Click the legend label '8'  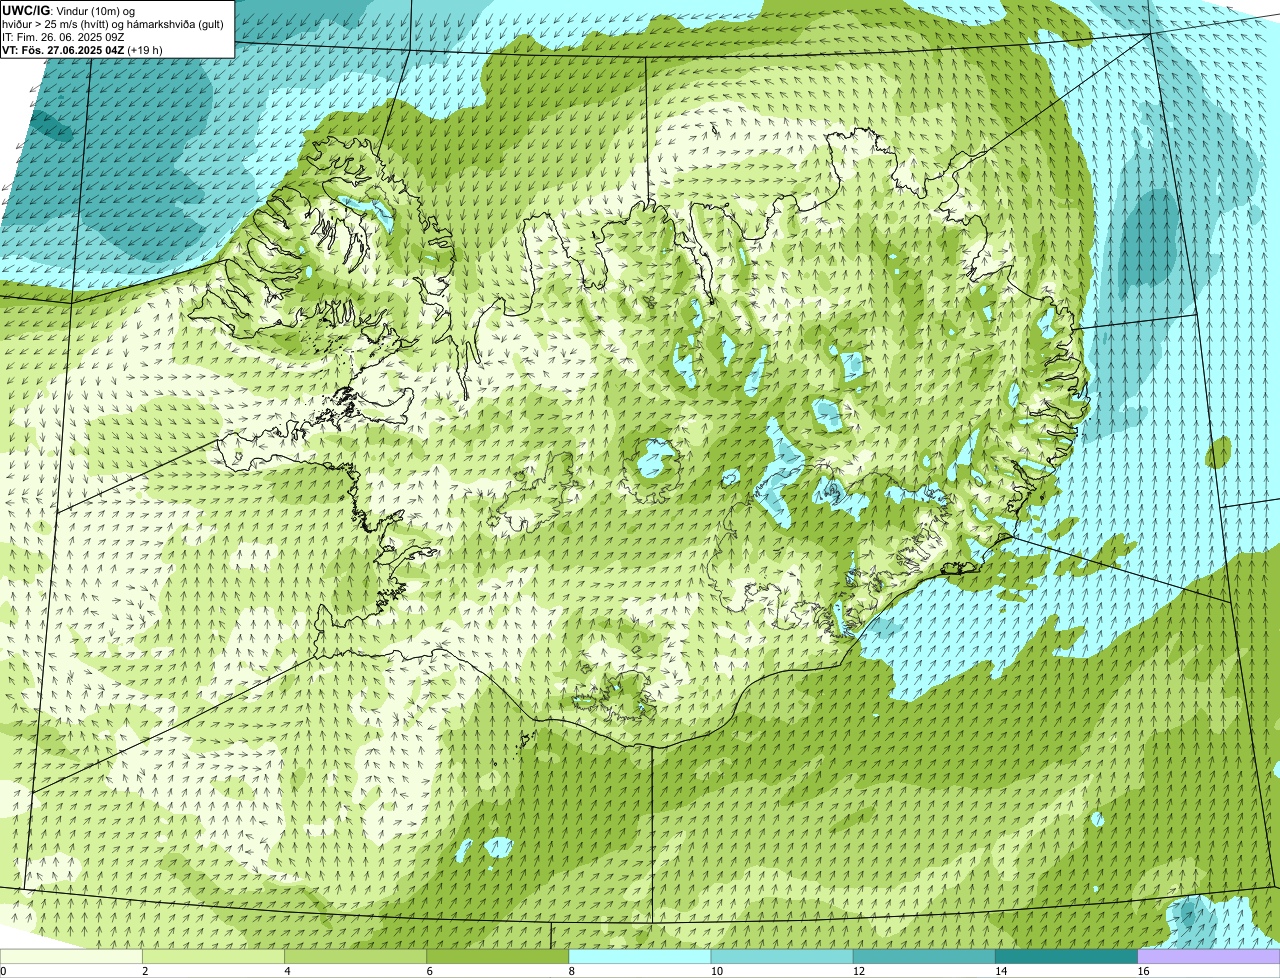point(572,971)
